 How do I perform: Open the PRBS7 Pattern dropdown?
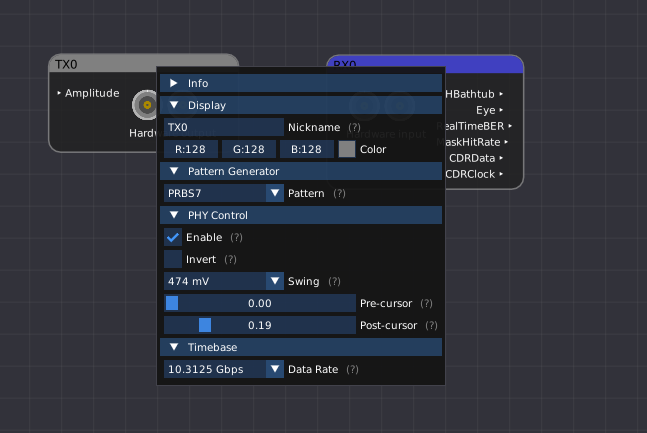224,193
